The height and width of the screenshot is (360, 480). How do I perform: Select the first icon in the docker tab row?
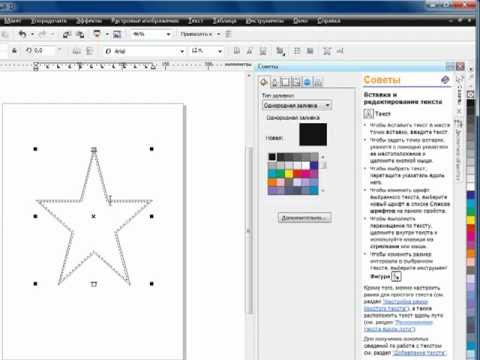[264, 82]
